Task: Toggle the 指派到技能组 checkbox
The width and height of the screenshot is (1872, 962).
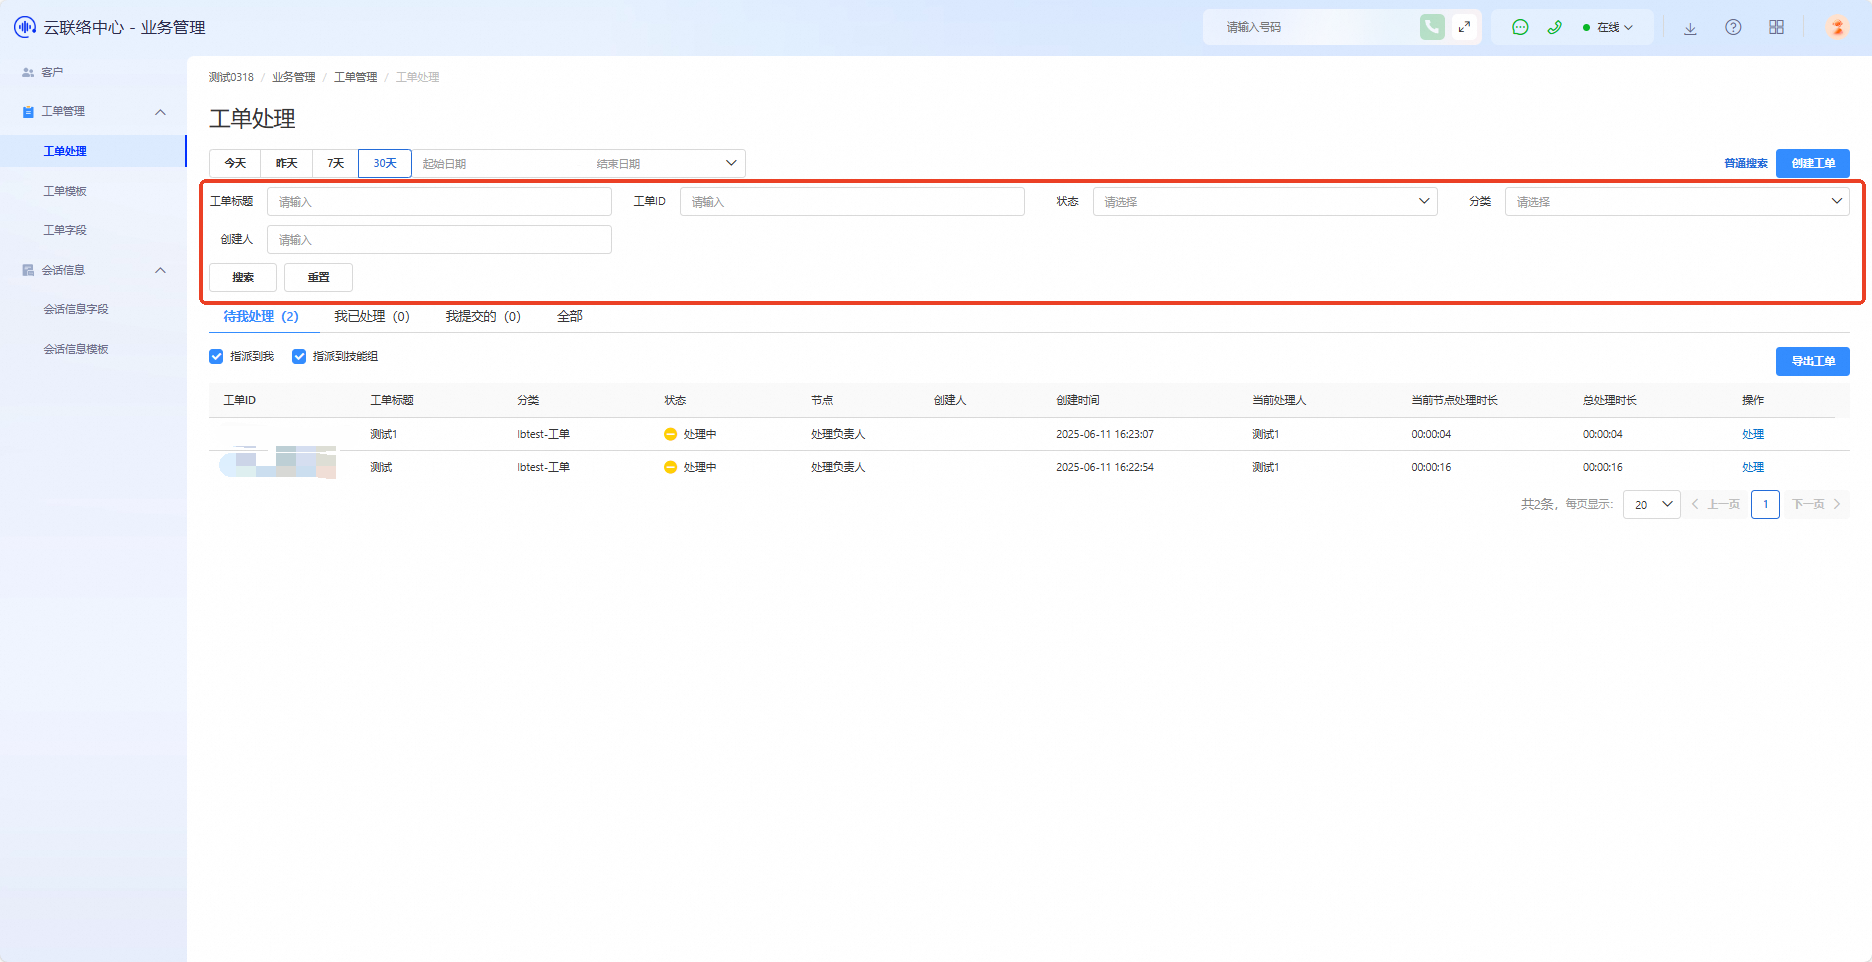Action: (298, 356)
